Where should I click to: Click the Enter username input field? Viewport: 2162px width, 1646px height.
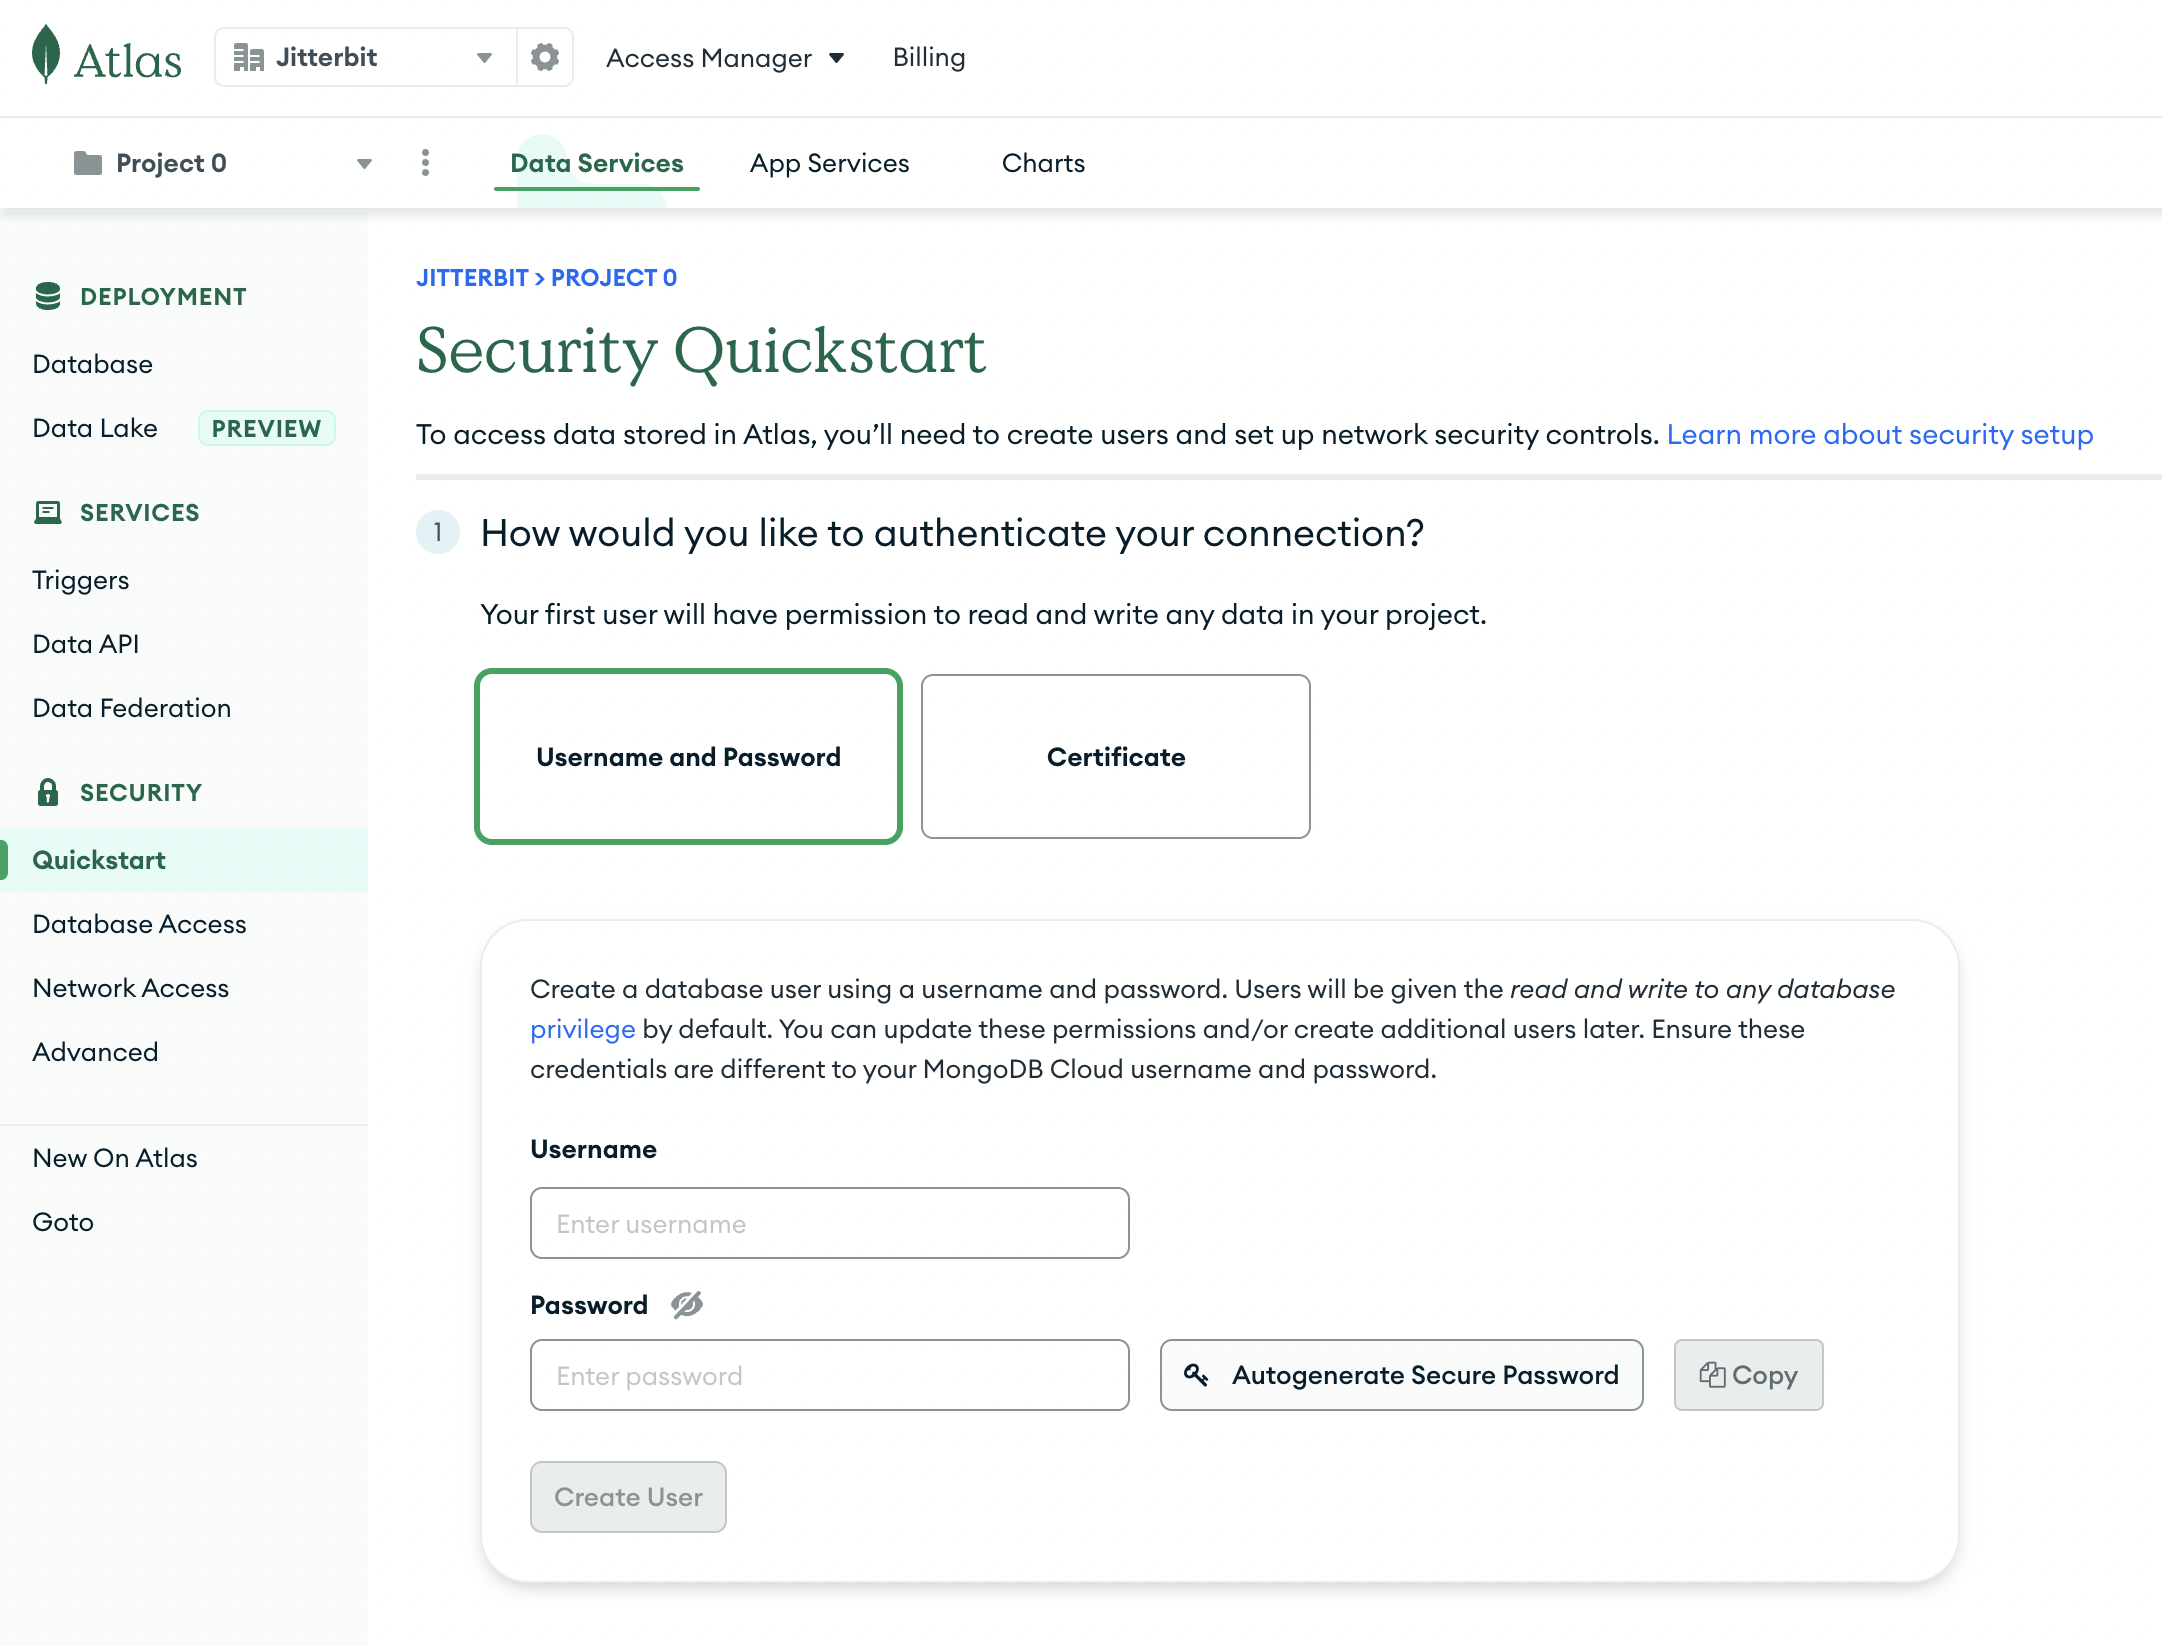click(x=829, y=1222)
